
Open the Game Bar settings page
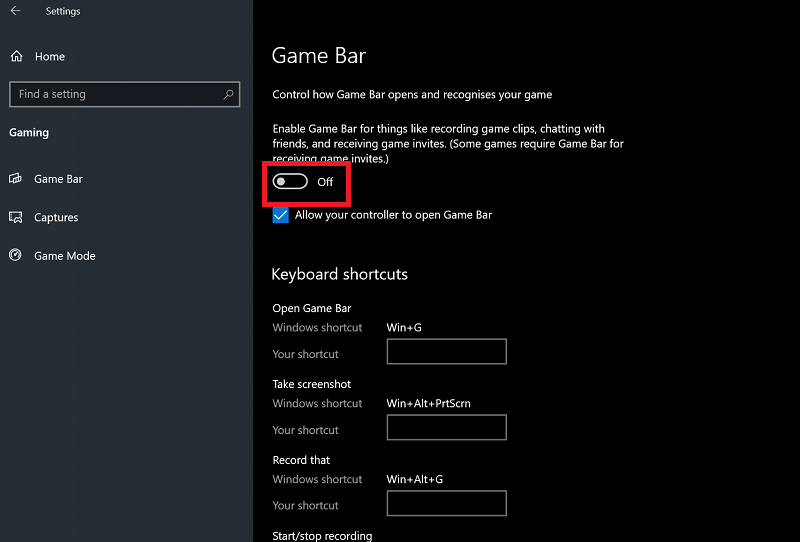coord(58,179)
